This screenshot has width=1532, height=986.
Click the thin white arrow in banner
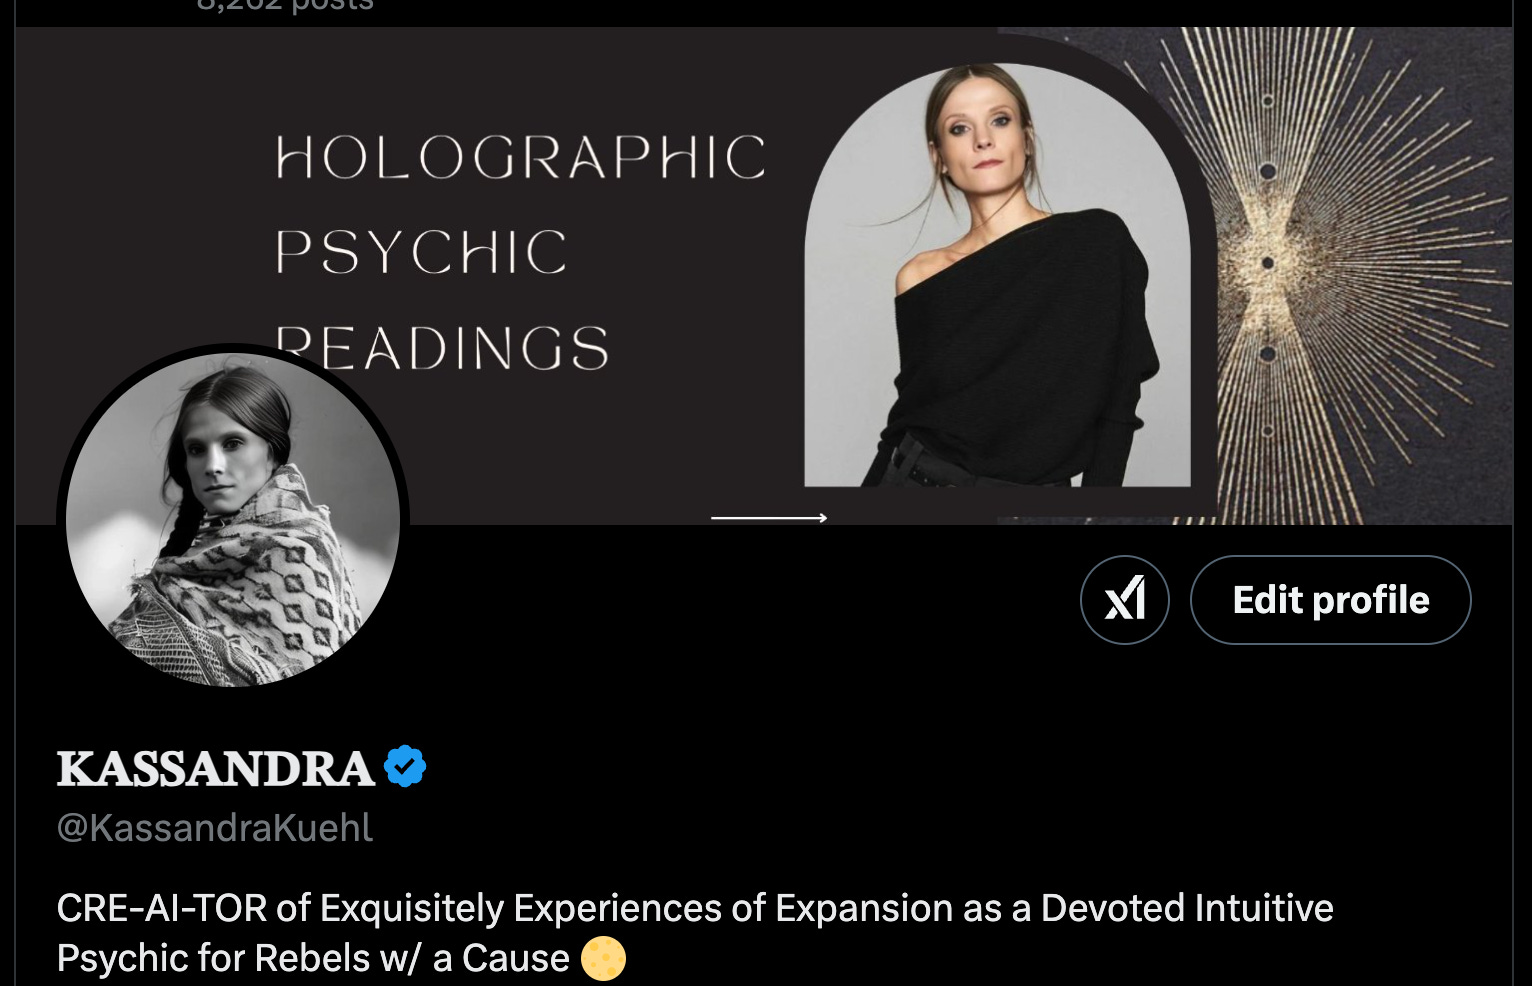click(769, 518)
